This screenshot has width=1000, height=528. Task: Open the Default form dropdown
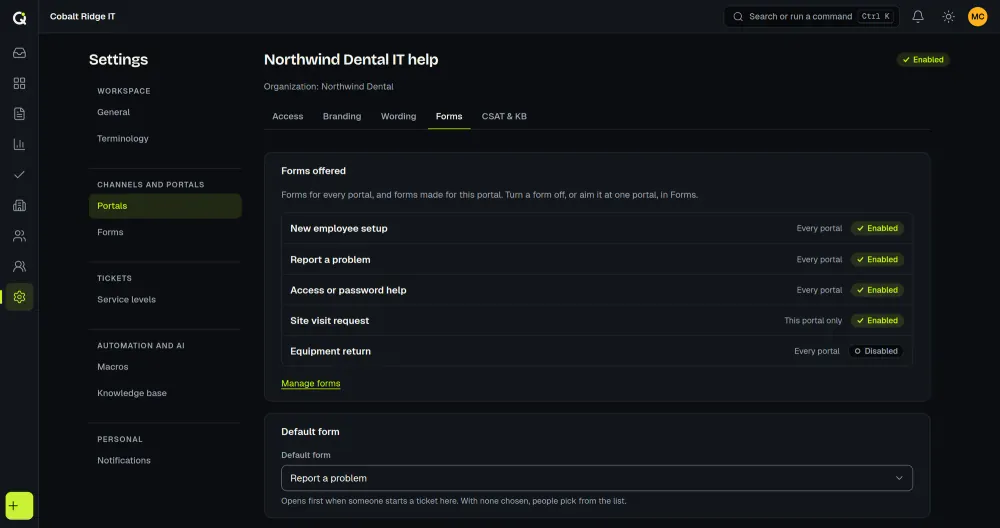(596, 478)
